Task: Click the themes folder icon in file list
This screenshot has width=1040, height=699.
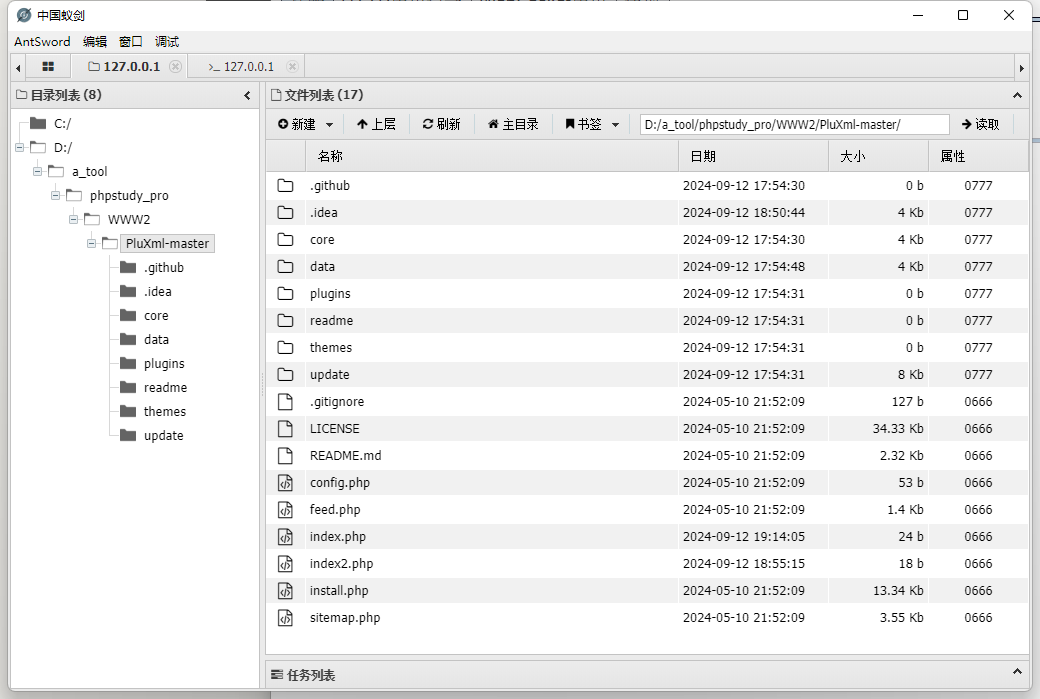Action: [x=285, y=348]
